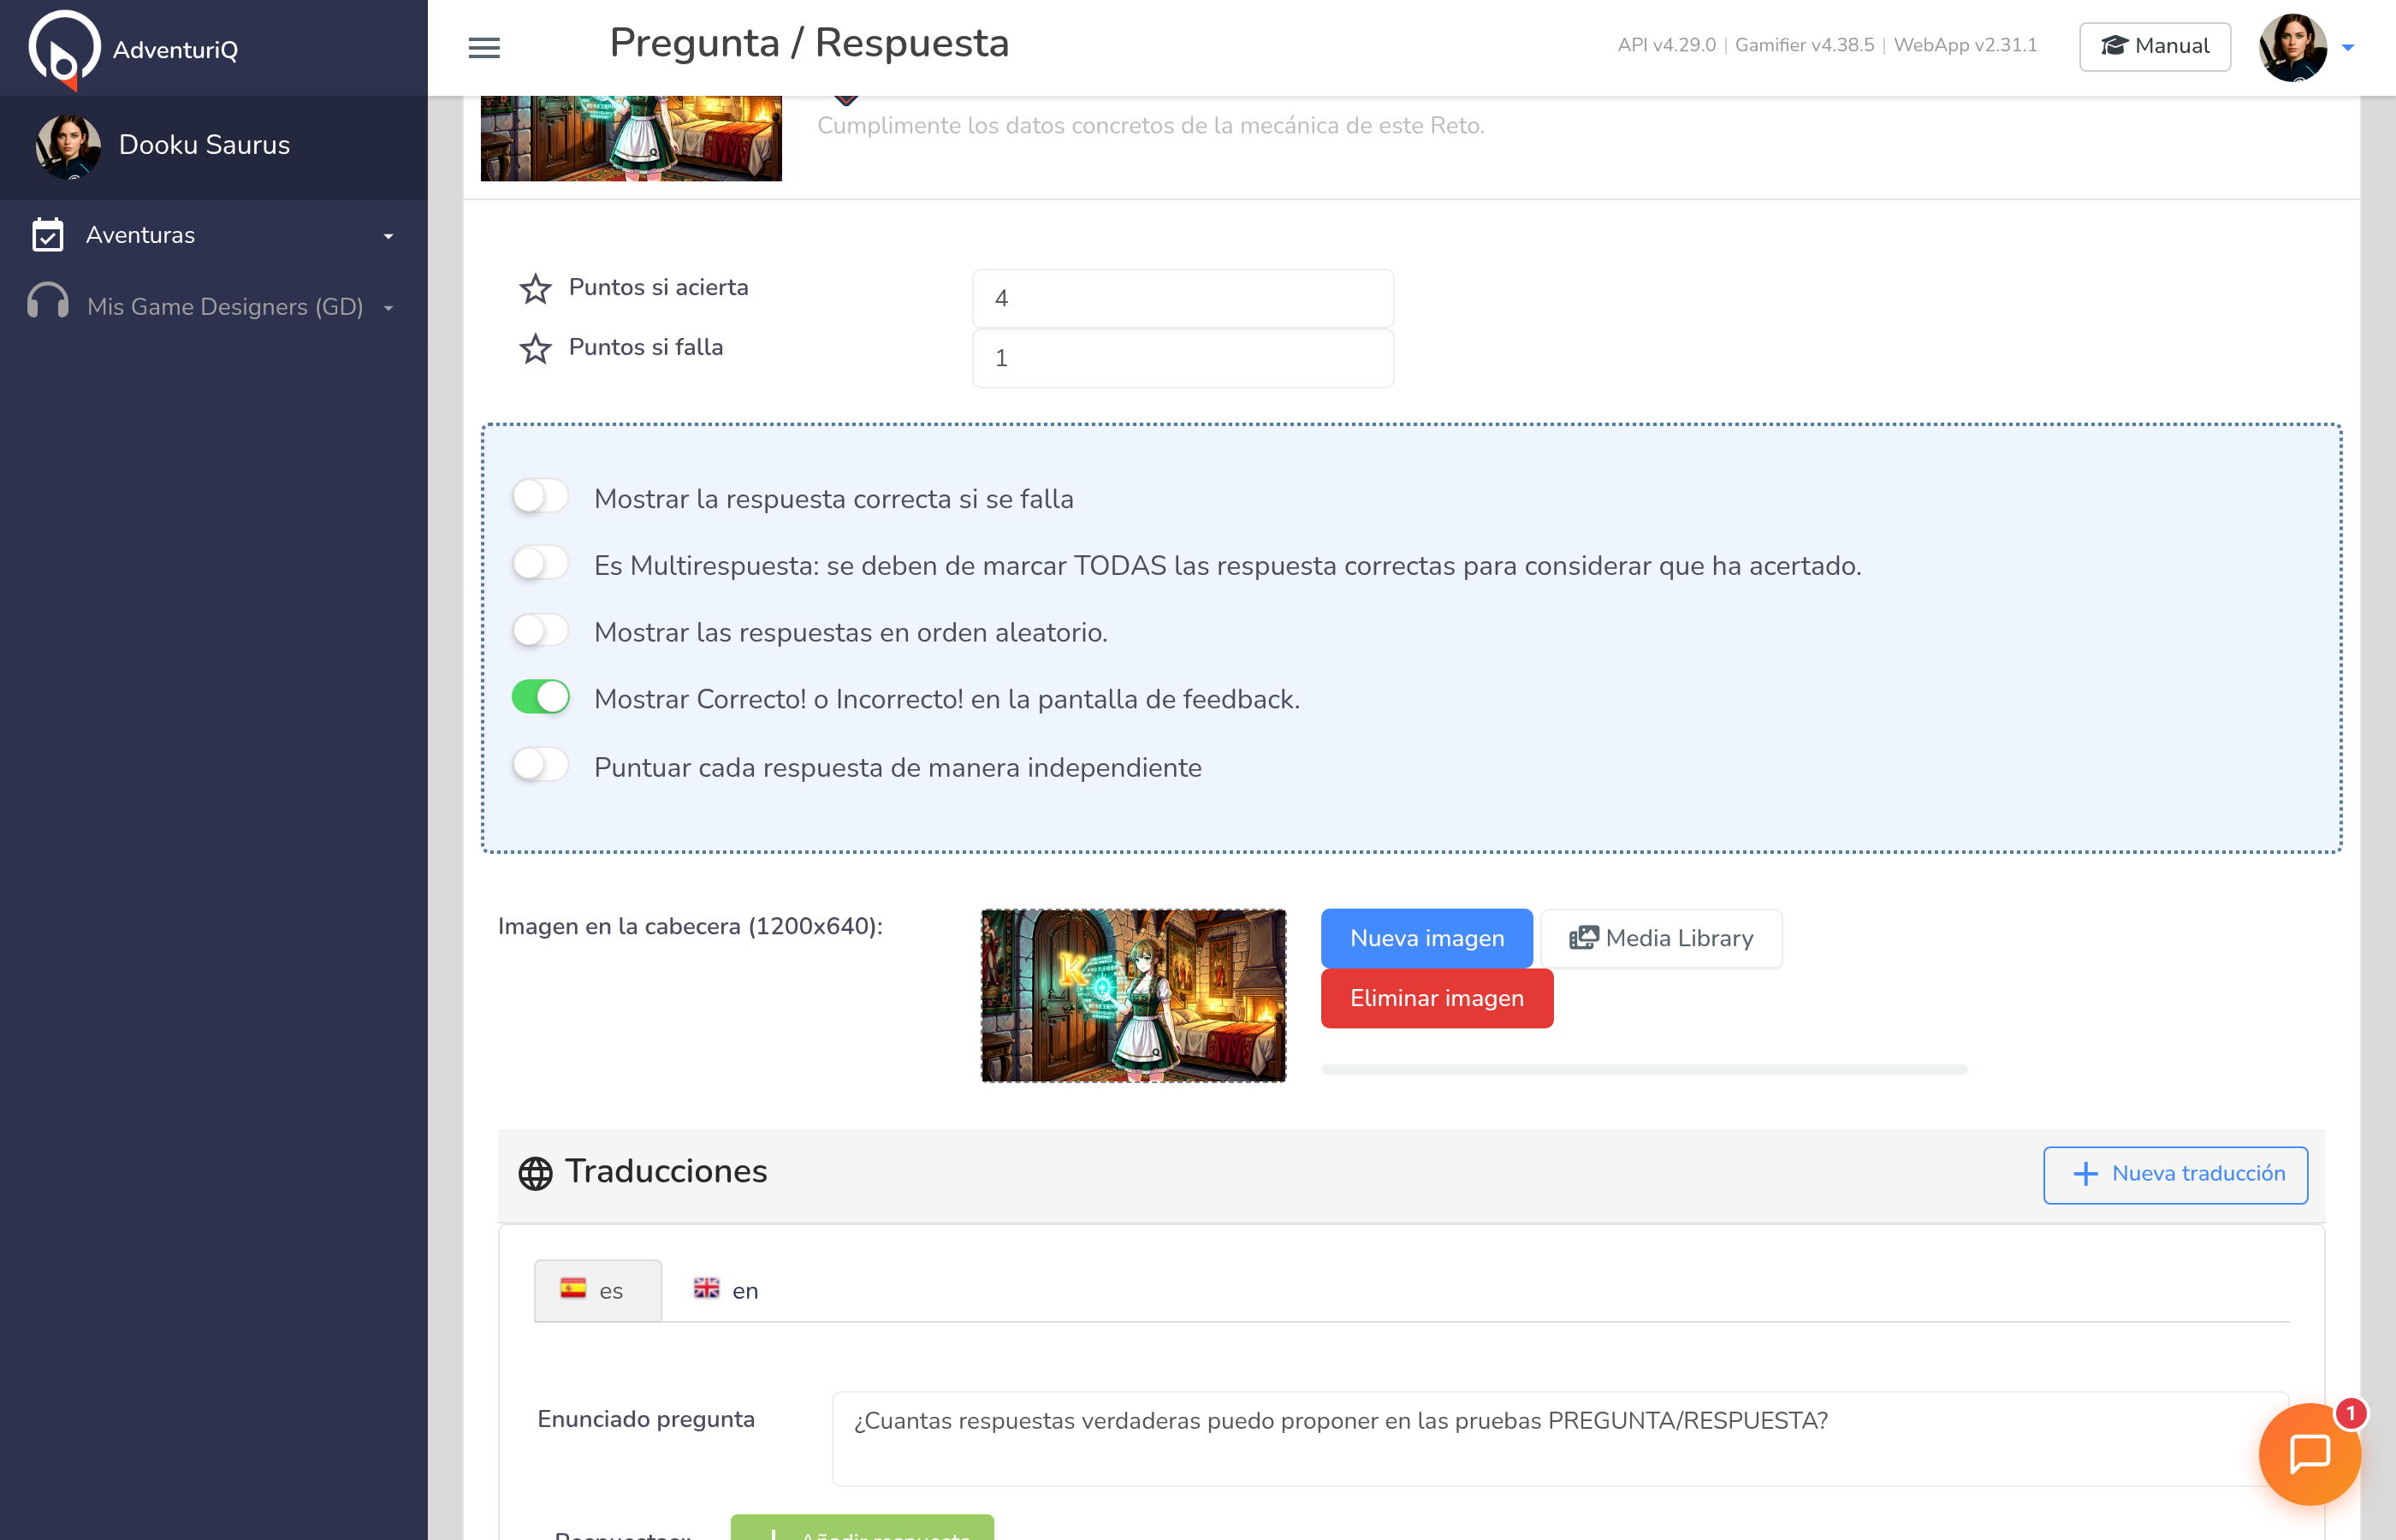This screenshot has height=1540, width=2396.
Task: Click the green Añadir respuesta button
Action: click(x=862, y=1527)
